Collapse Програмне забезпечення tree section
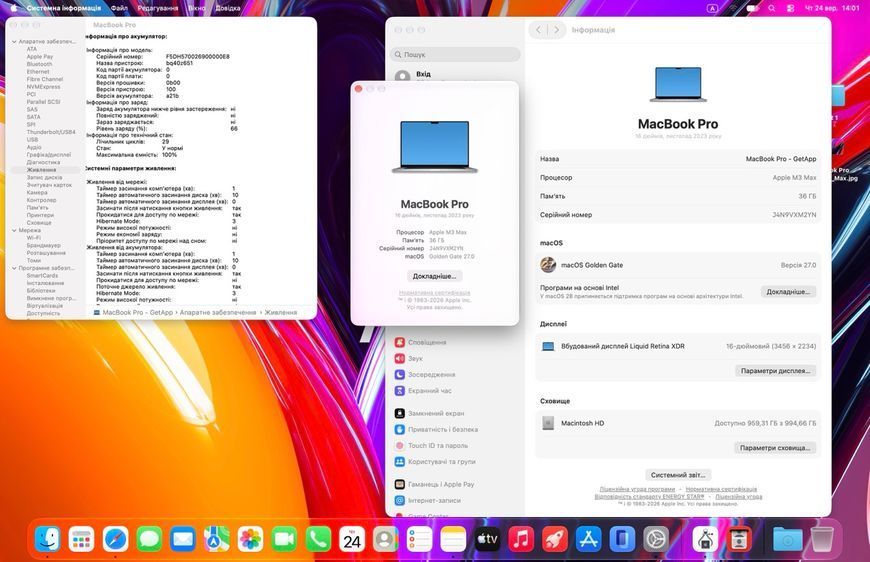The width and height of the screenshot is (870, 562). coord(14,268)
